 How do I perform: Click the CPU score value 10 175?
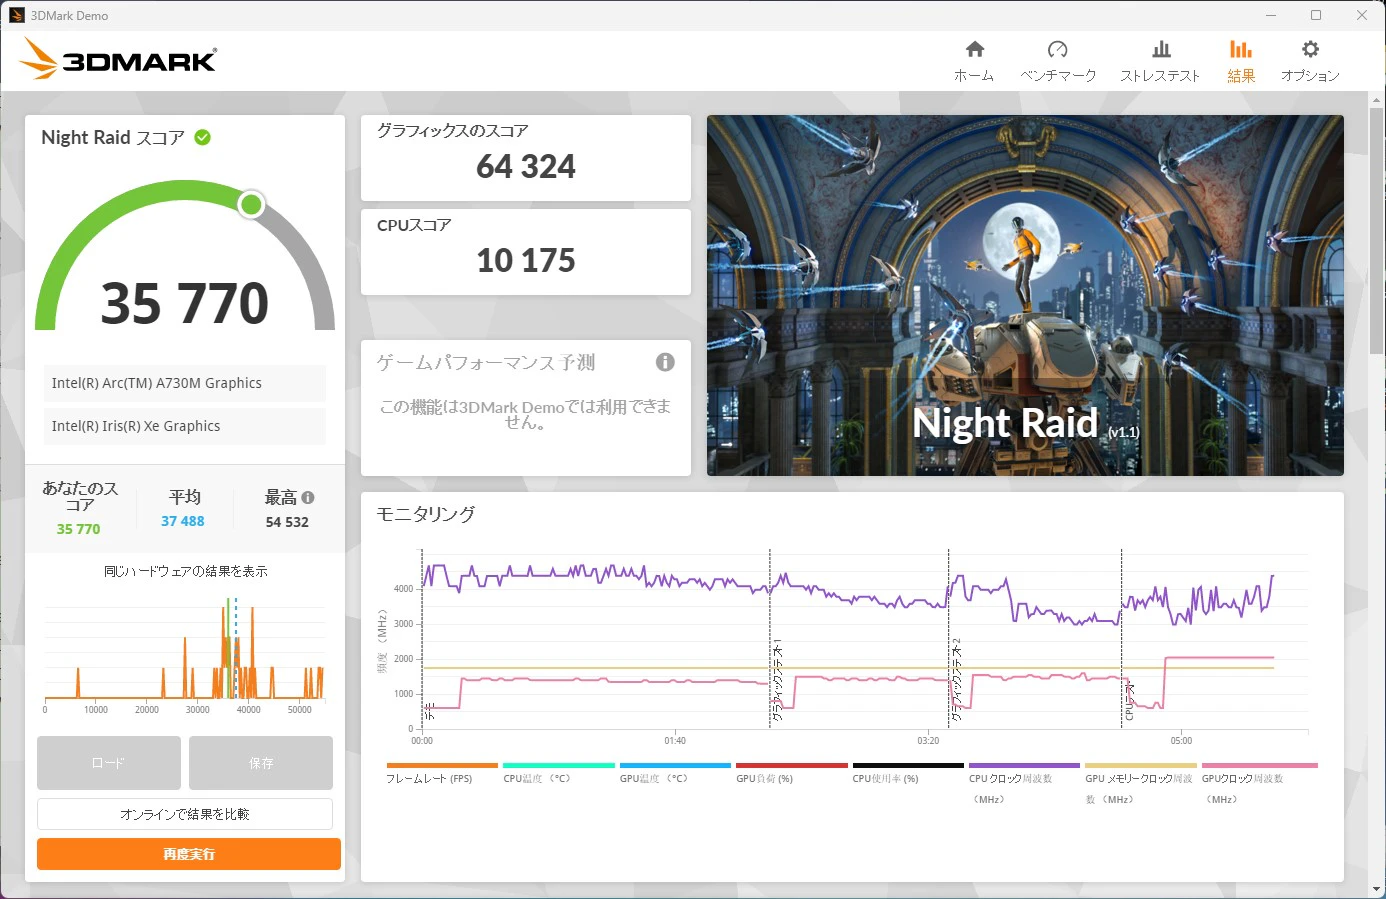[526, 260]
